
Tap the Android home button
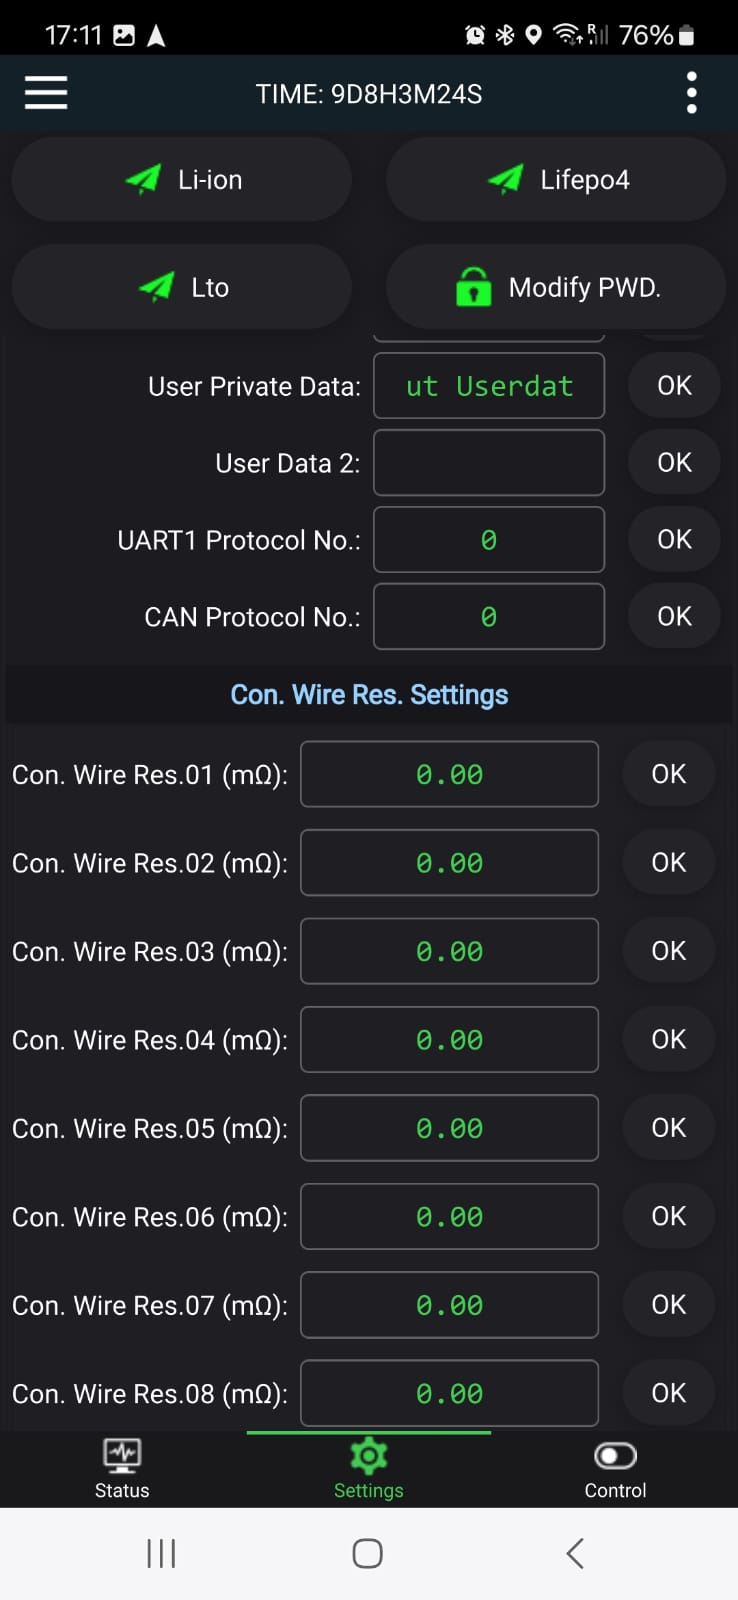(368, 1553)
